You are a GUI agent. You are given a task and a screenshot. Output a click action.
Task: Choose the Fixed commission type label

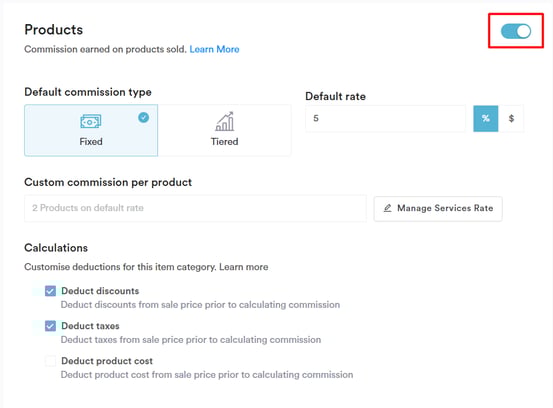click(91, 141)
